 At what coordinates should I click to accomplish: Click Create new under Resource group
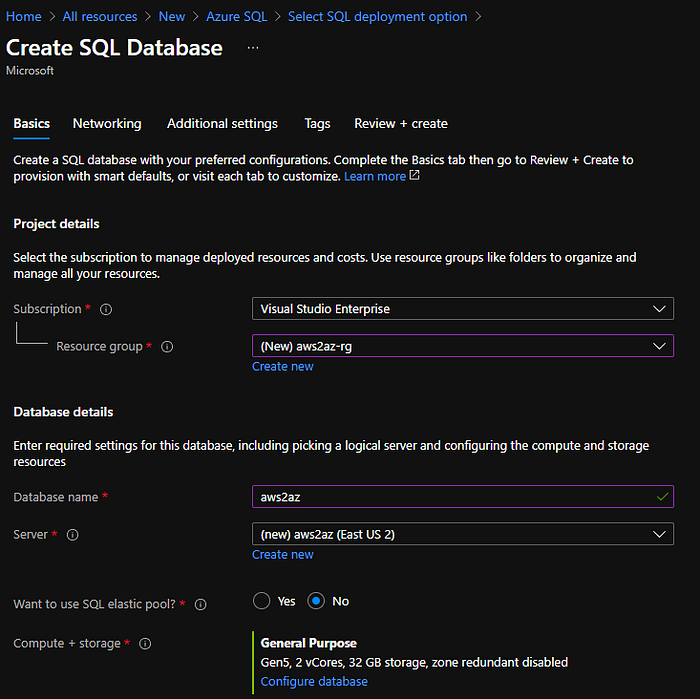[283, 366]
